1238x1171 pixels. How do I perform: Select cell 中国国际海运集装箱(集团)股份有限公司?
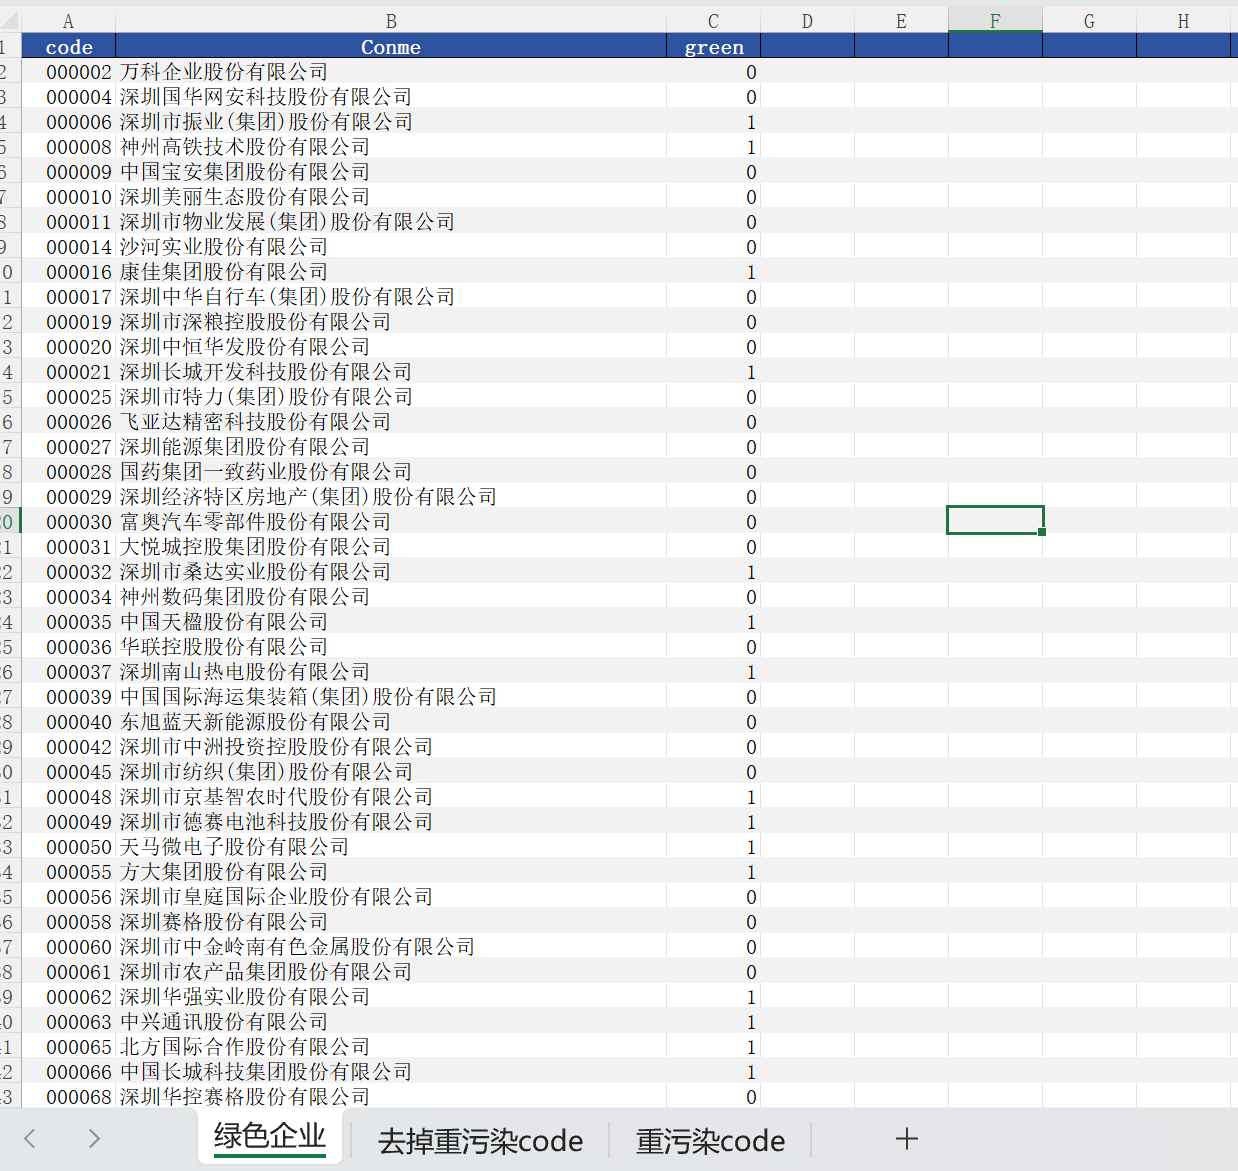[x=391, y=696]
